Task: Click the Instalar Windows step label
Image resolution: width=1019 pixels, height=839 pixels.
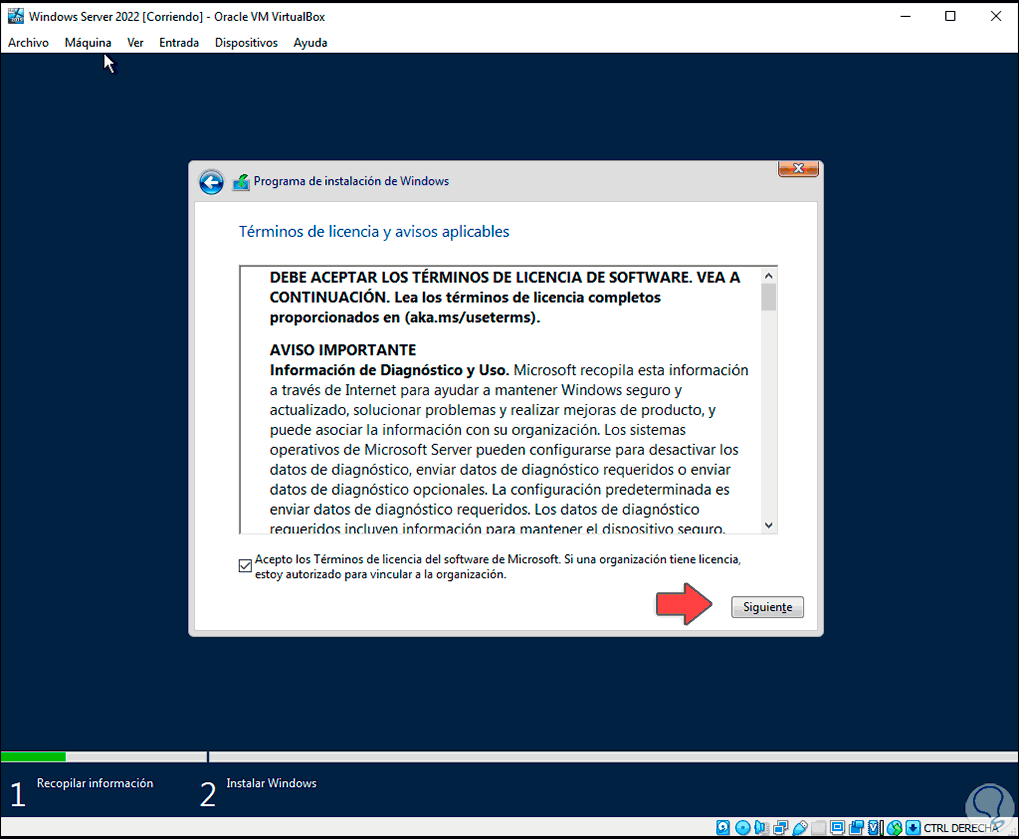Action: pos(271,783)
